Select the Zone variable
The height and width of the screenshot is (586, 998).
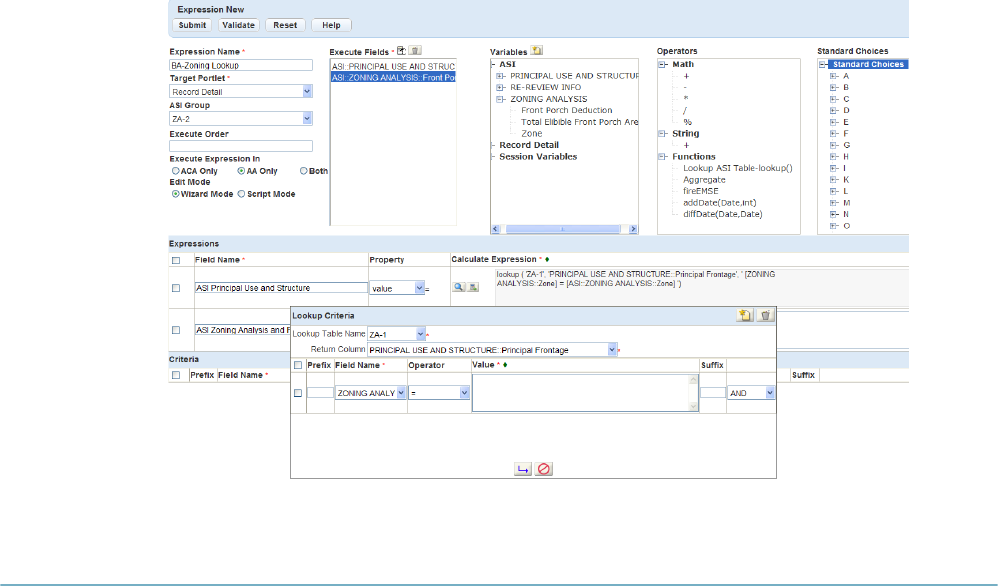(531, 134)
